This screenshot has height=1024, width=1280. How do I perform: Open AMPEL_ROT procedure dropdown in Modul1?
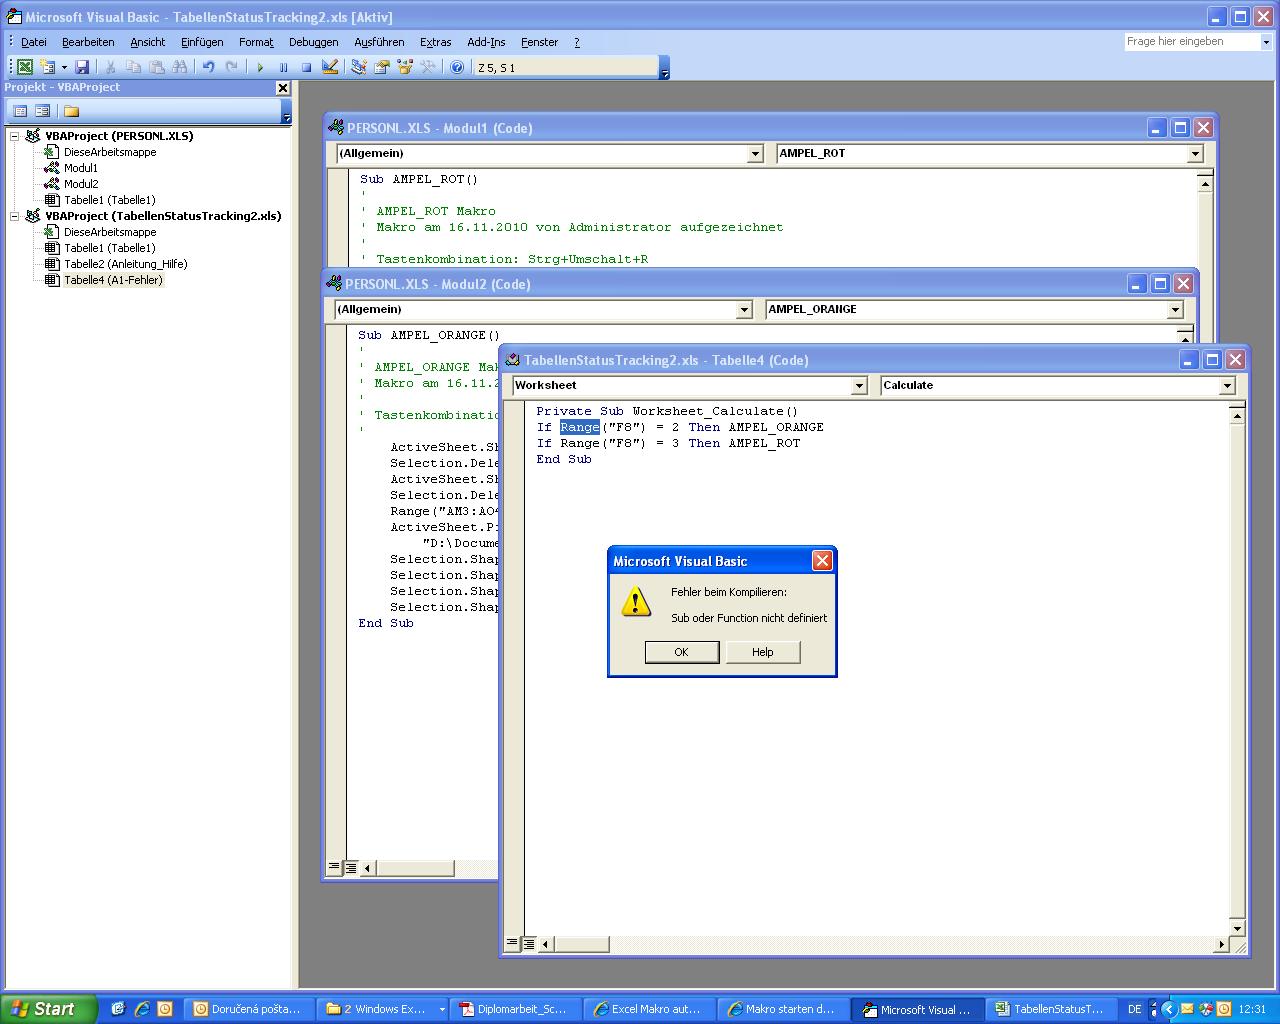tap(1195, 154)
